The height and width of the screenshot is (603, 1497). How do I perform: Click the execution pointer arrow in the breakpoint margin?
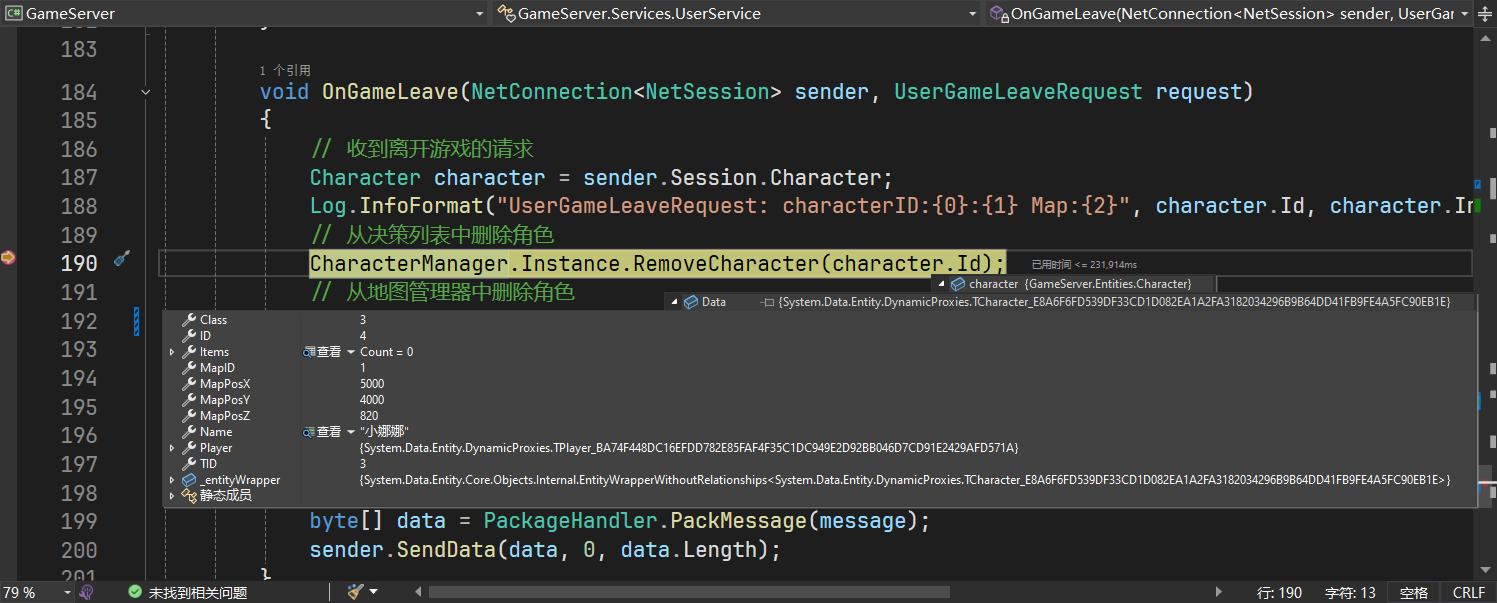(x=8, y=258)
